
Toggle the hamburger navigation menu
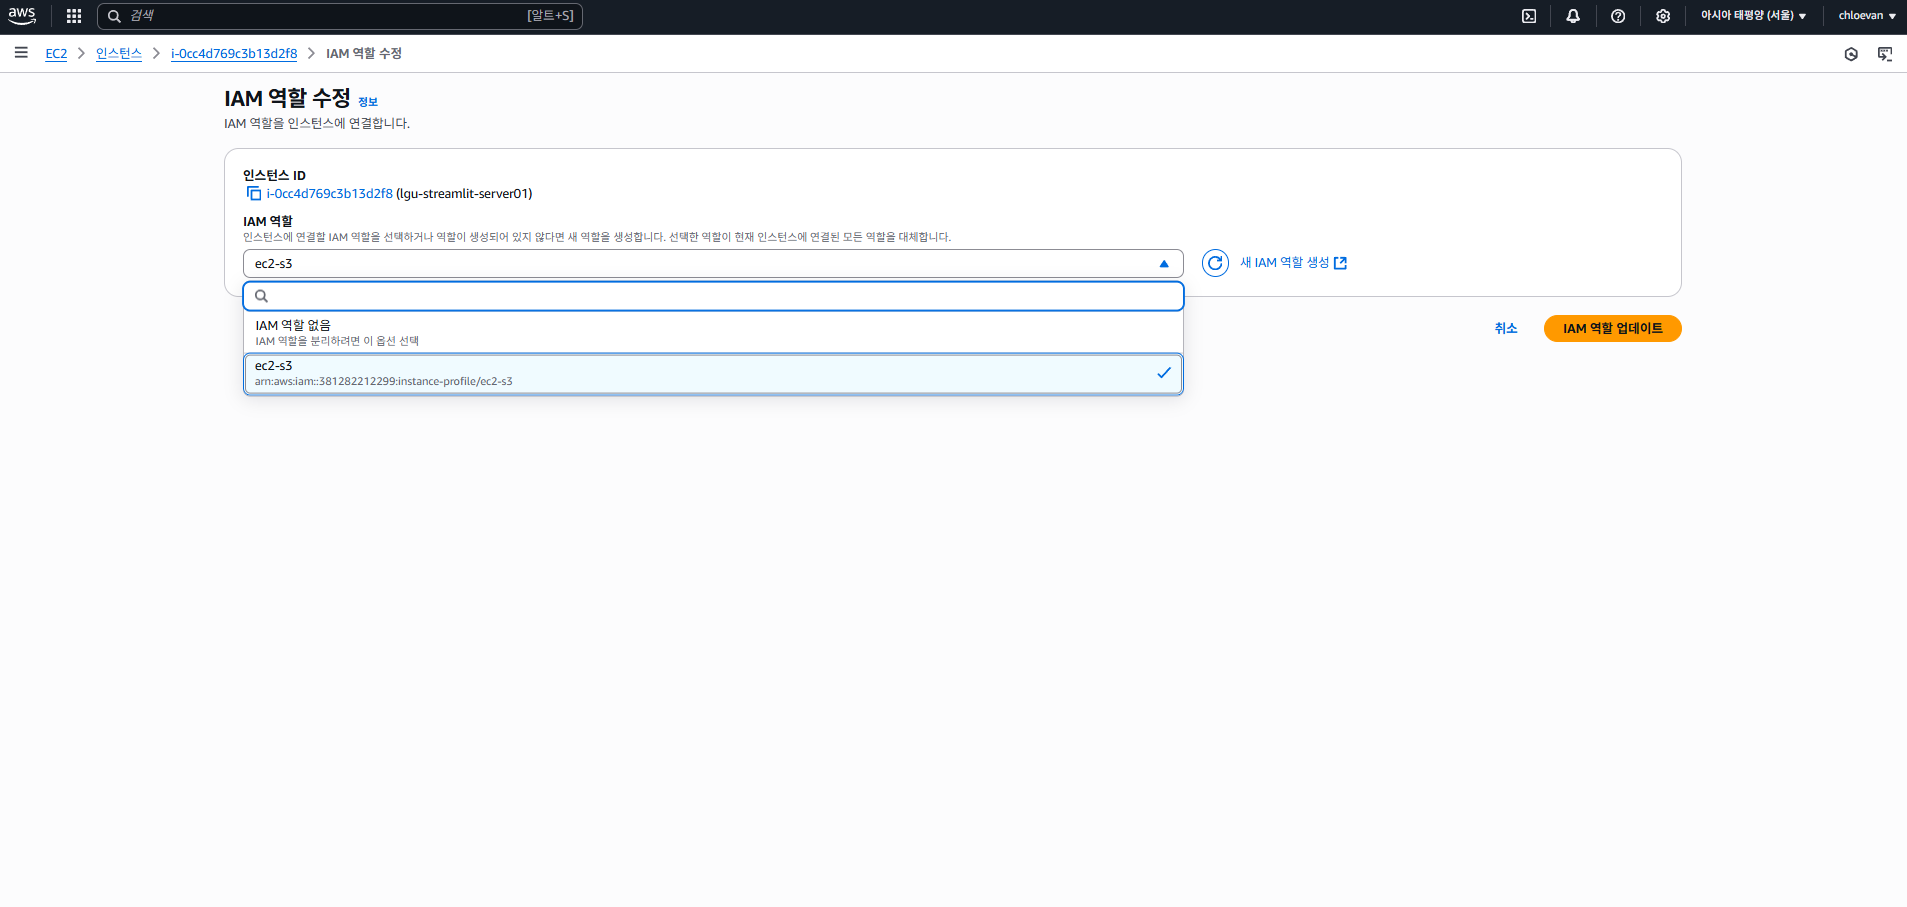click(21, 53)
